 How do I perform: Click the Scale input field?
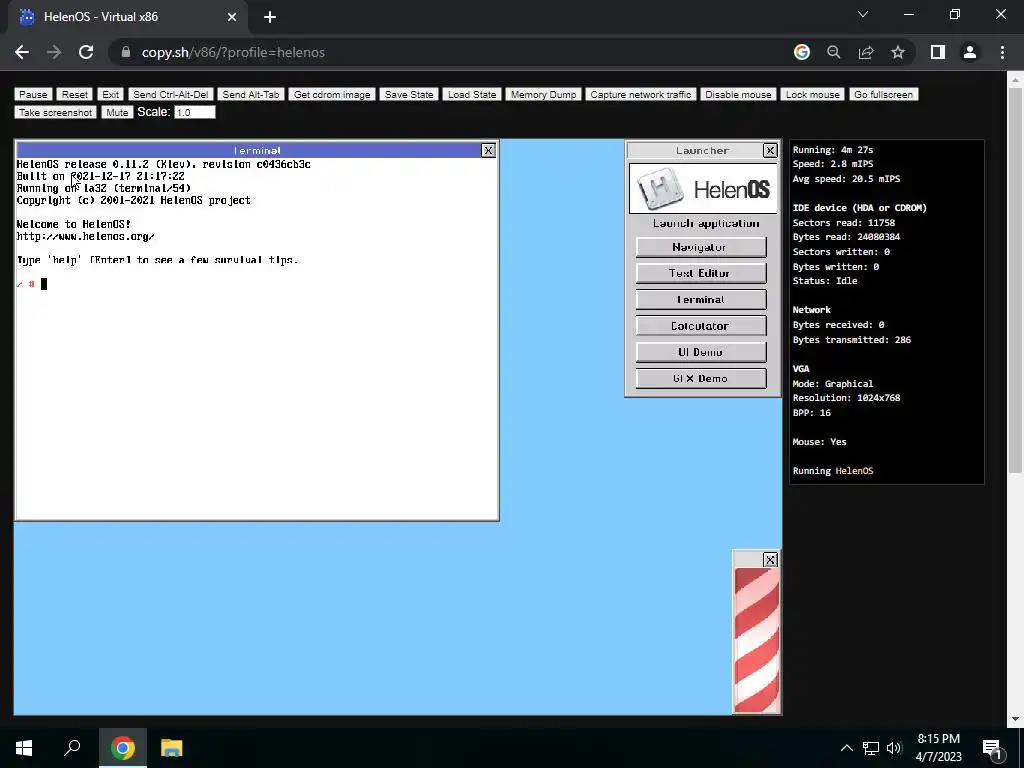coord(195,112)
